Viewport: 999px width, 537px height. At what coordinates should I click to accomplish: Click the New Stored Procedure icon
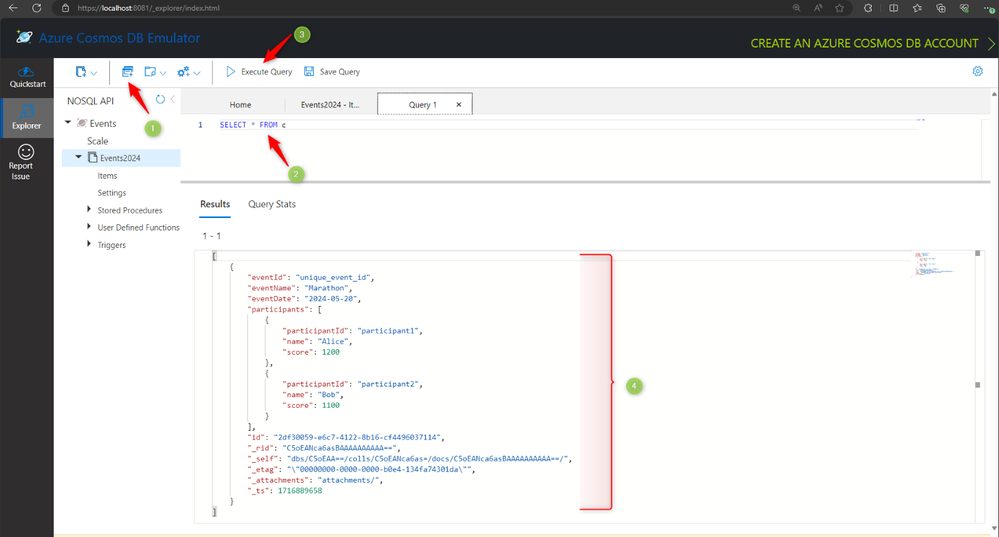[150, 72]
